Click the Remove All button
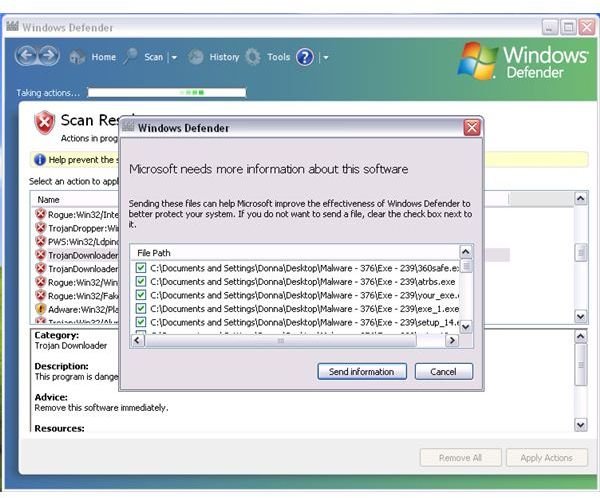Viewport: 600px width, 498px height. (x=460, y=457)
